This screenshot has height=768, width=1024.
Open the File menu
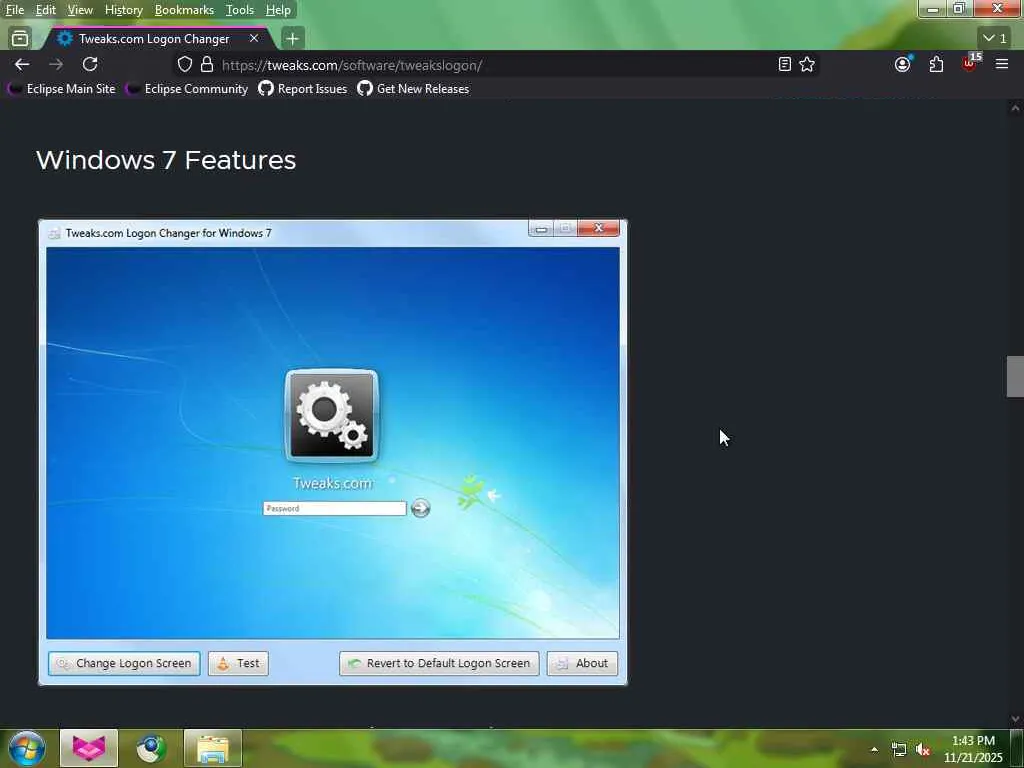click(x=14, y=10)
